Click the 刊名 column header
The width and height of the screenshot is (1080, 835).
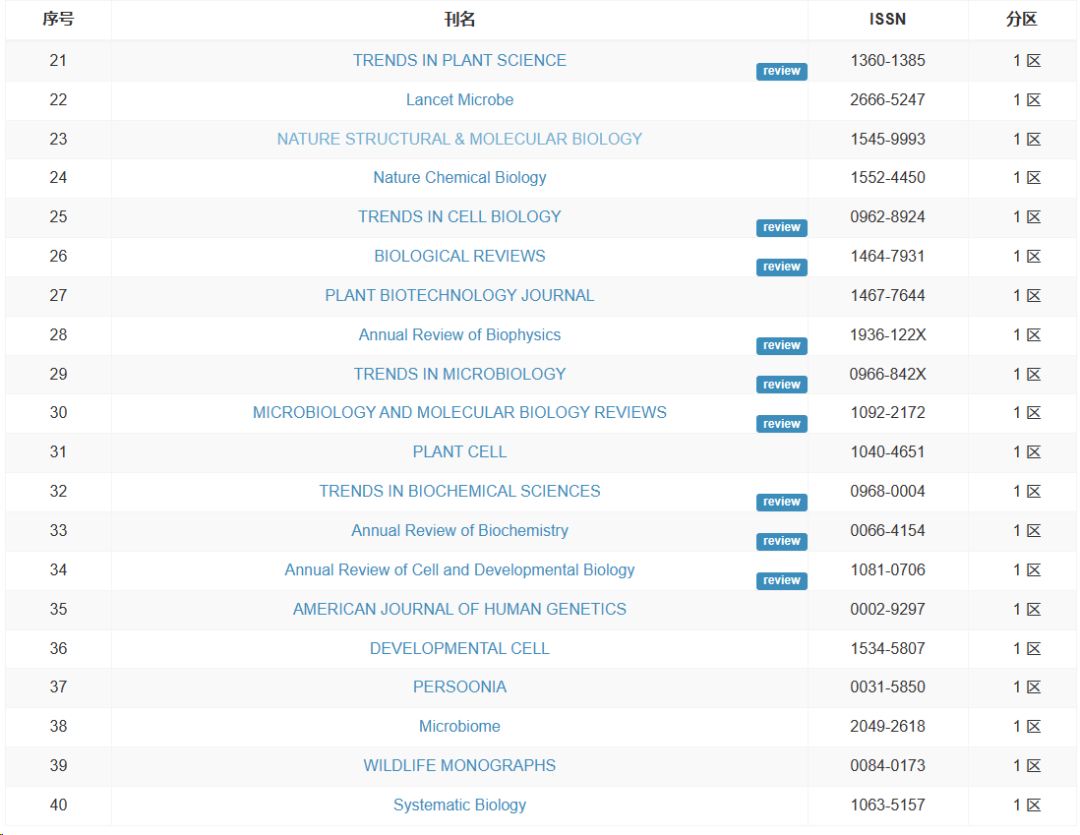[459, 19]
